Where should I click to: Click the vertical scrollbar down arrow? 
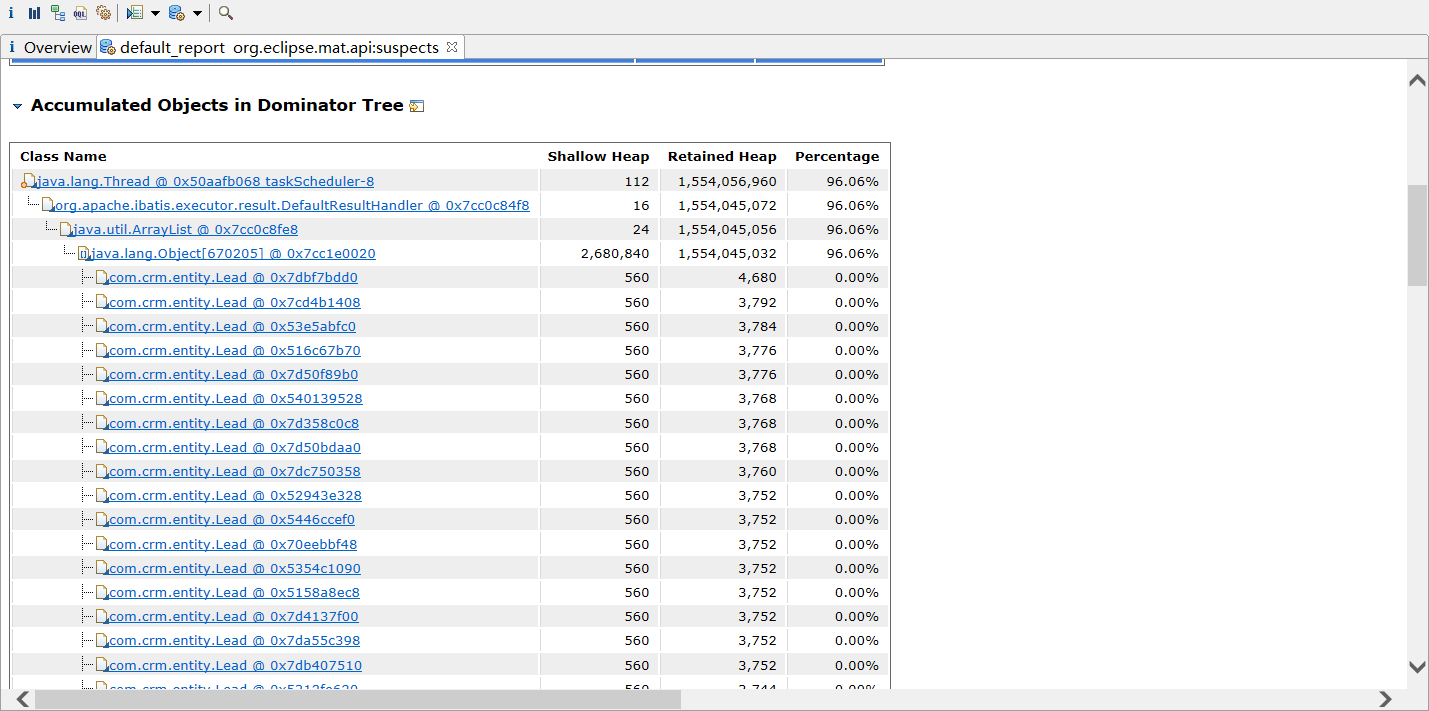(1417, 666)
